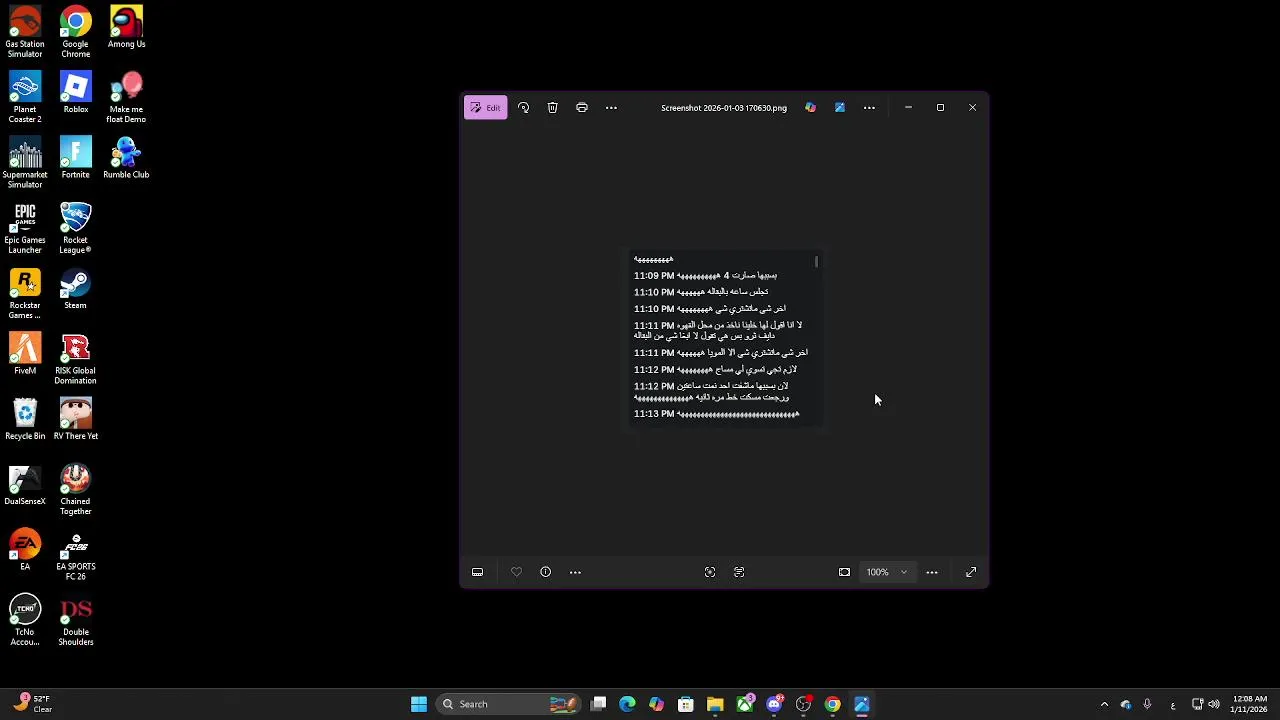The image size is (1280, 720).
Task: Delete the screenshot with trash icon
Action: tap(552, 107)
